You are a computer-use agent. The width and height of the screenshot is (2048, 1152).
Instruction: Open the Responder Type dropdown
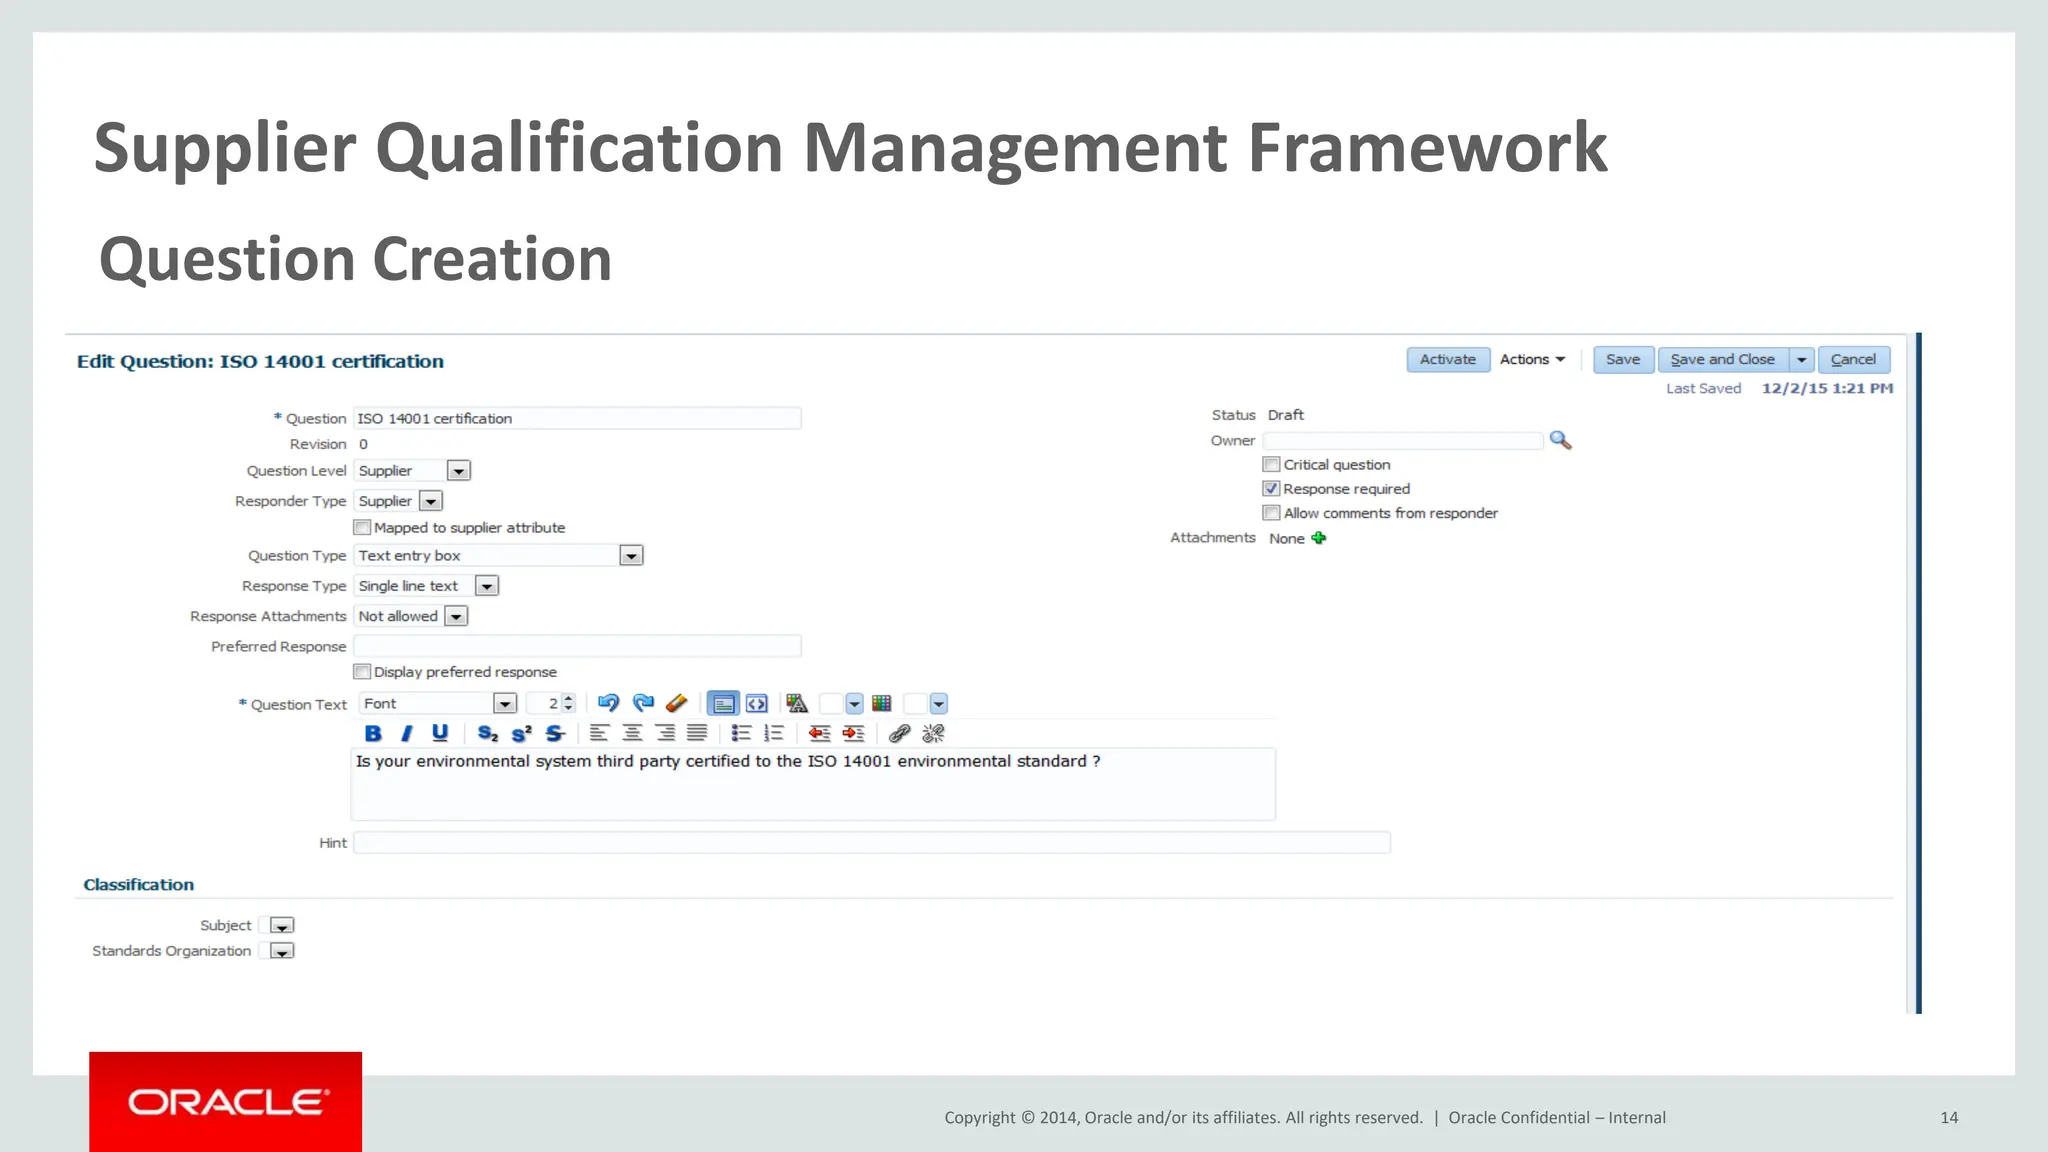coord(431,501)
